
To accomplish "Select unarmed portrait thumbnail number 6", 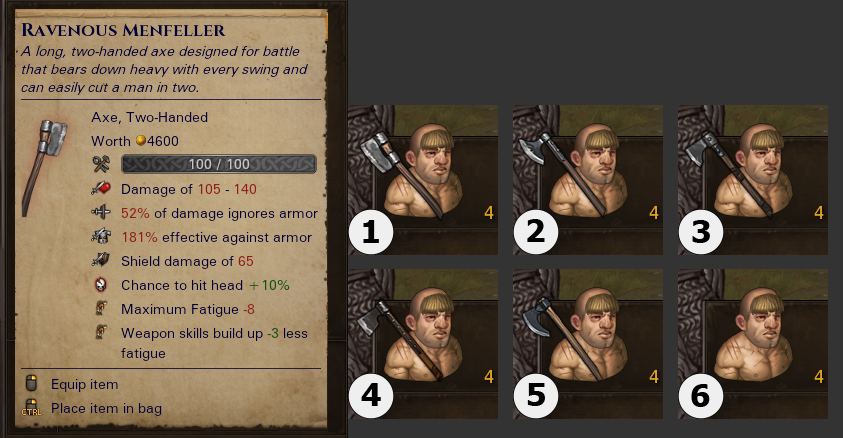I will [x=753, y=344].
